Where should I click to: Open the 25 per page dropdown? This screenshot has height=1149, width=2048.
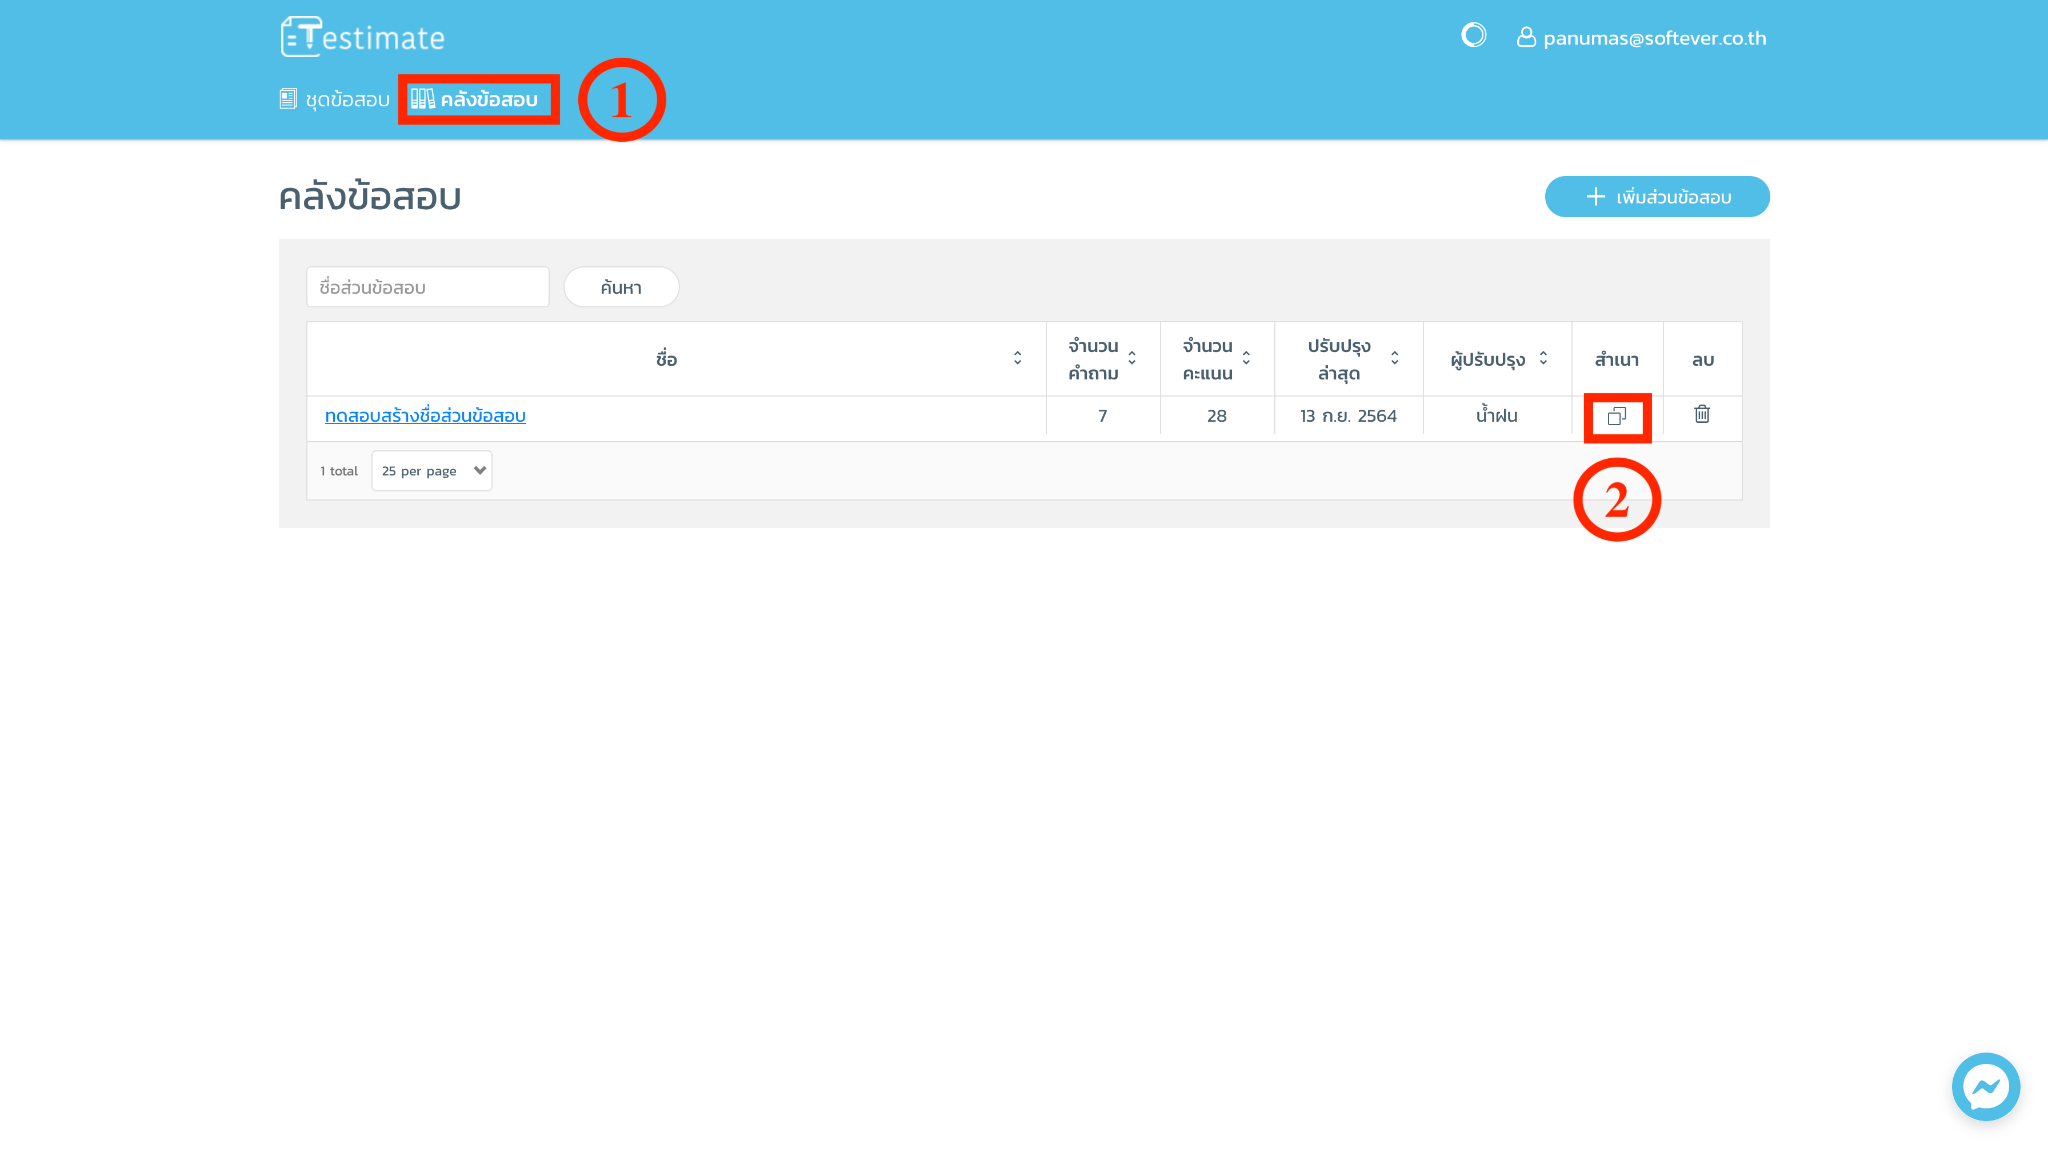pyautogui.click(x=432, y=471)
